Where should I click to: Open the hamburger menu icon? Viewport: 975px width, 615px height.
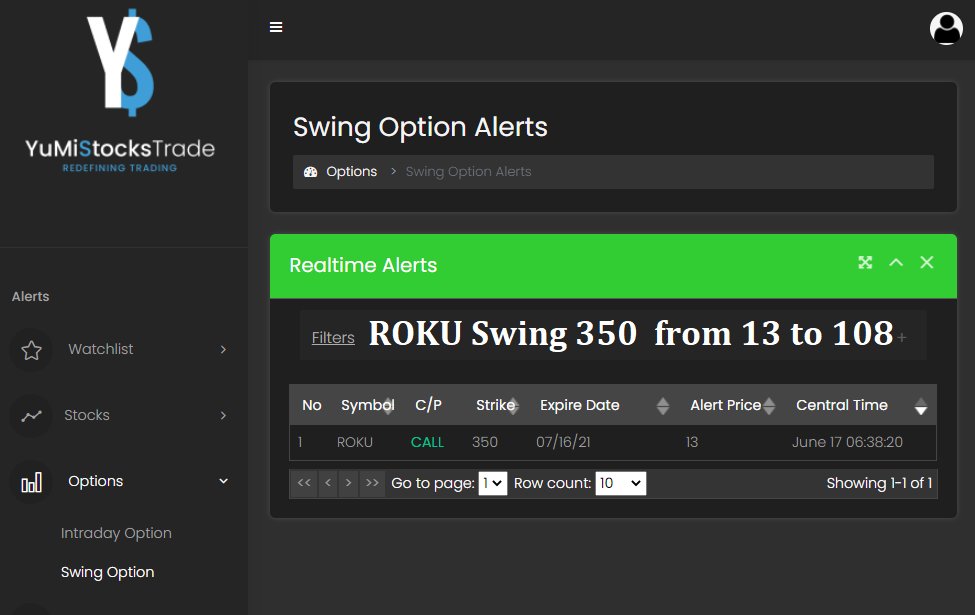276,27
